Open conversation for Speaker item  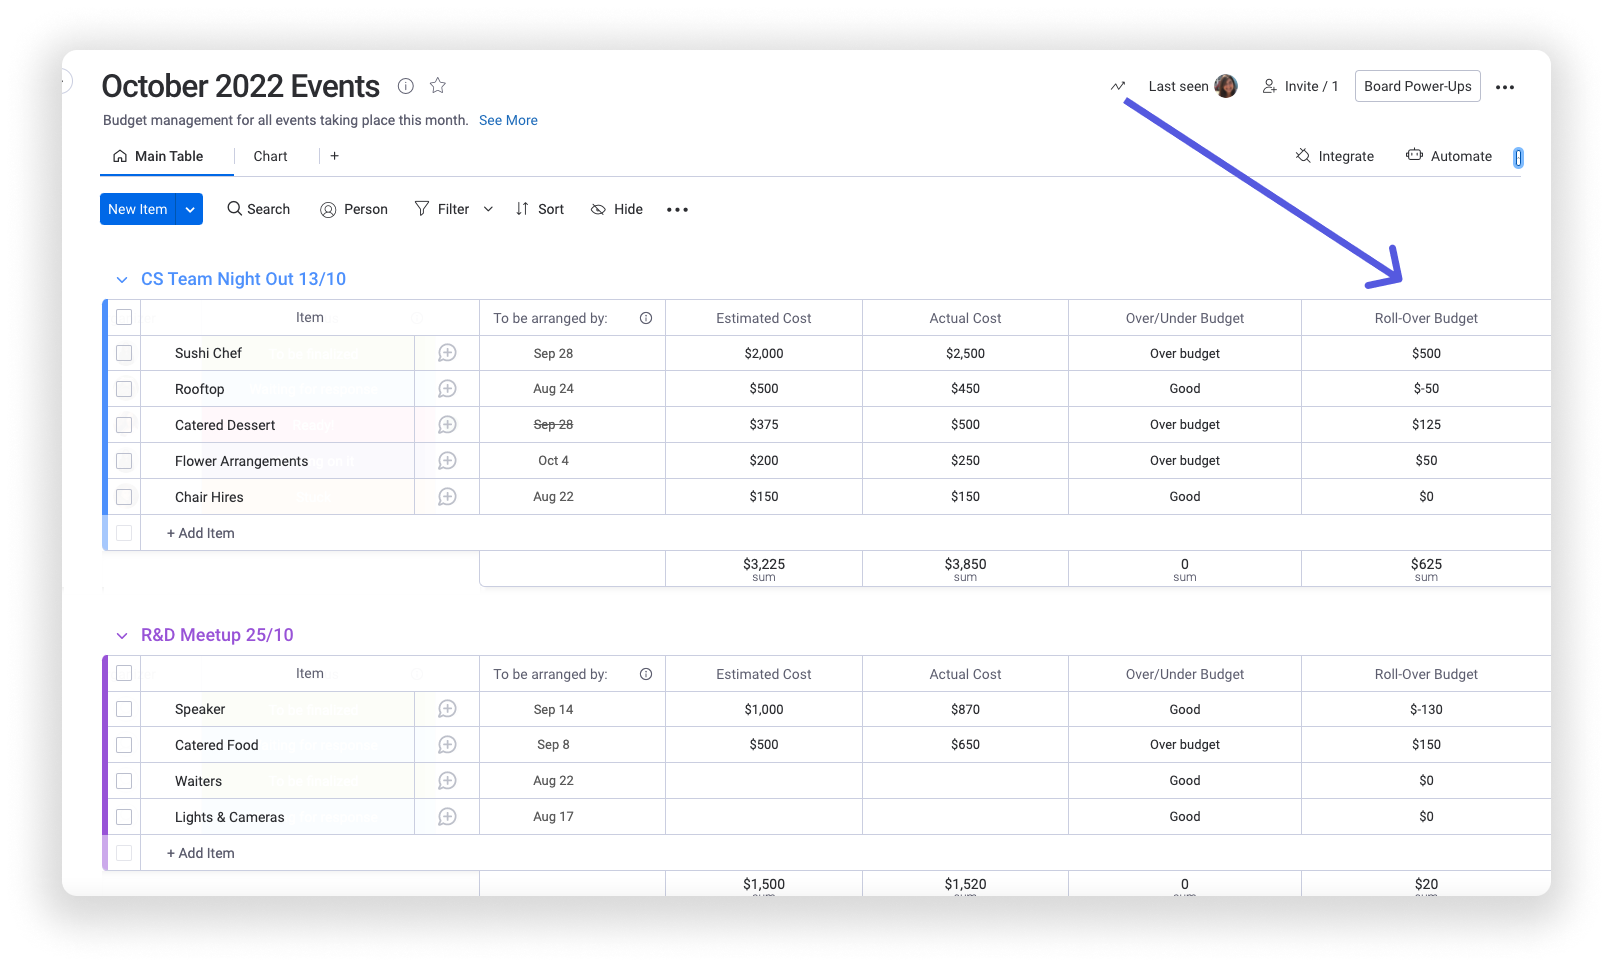point(447,709)
